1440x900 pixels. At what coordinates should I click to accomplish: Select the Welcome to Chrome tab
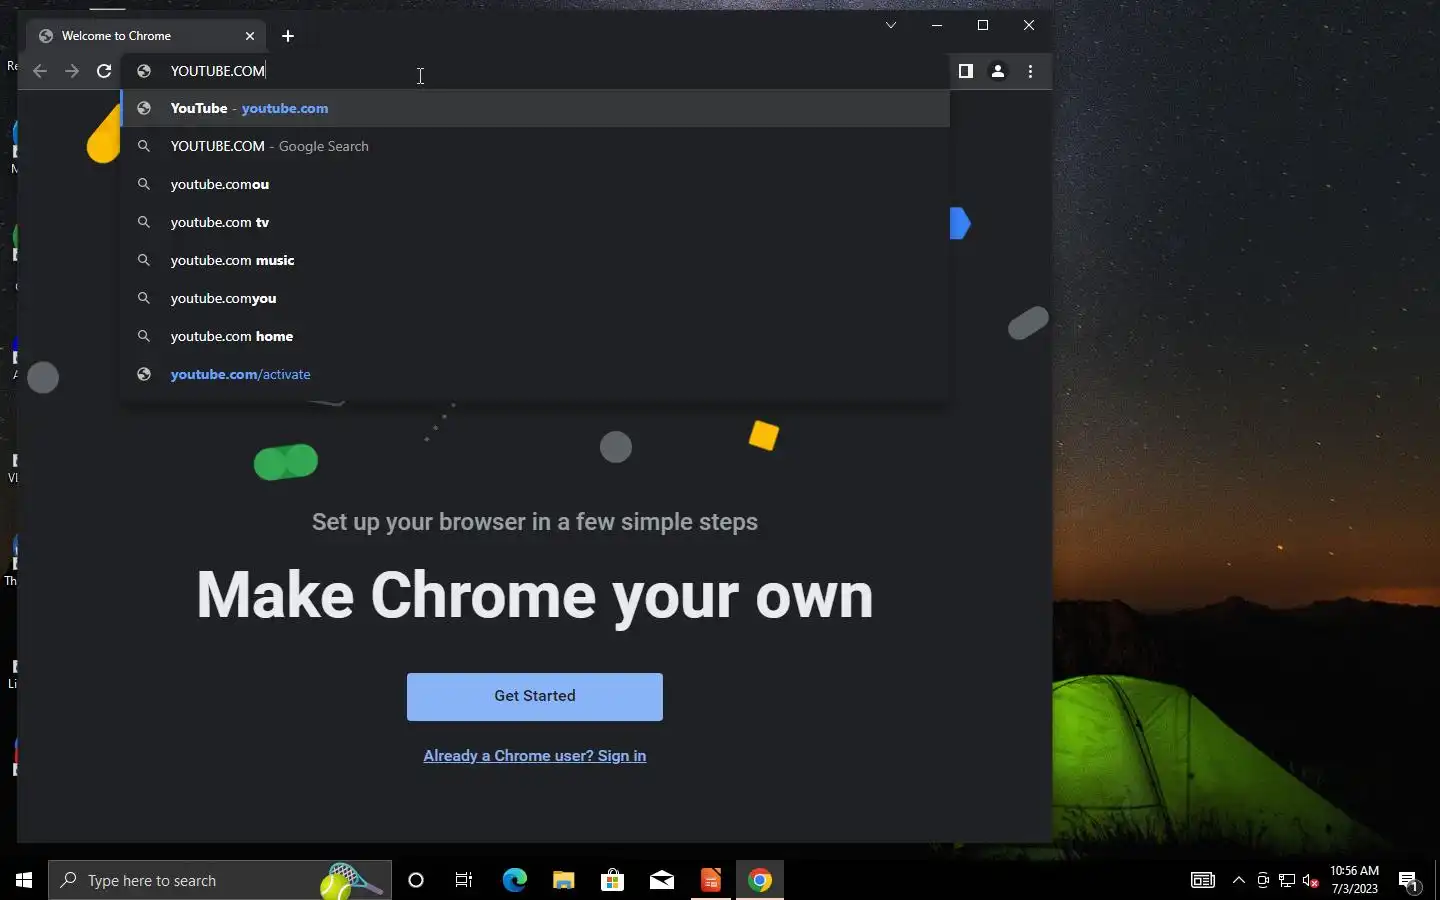pyautogui.click(x=147, y=36)
